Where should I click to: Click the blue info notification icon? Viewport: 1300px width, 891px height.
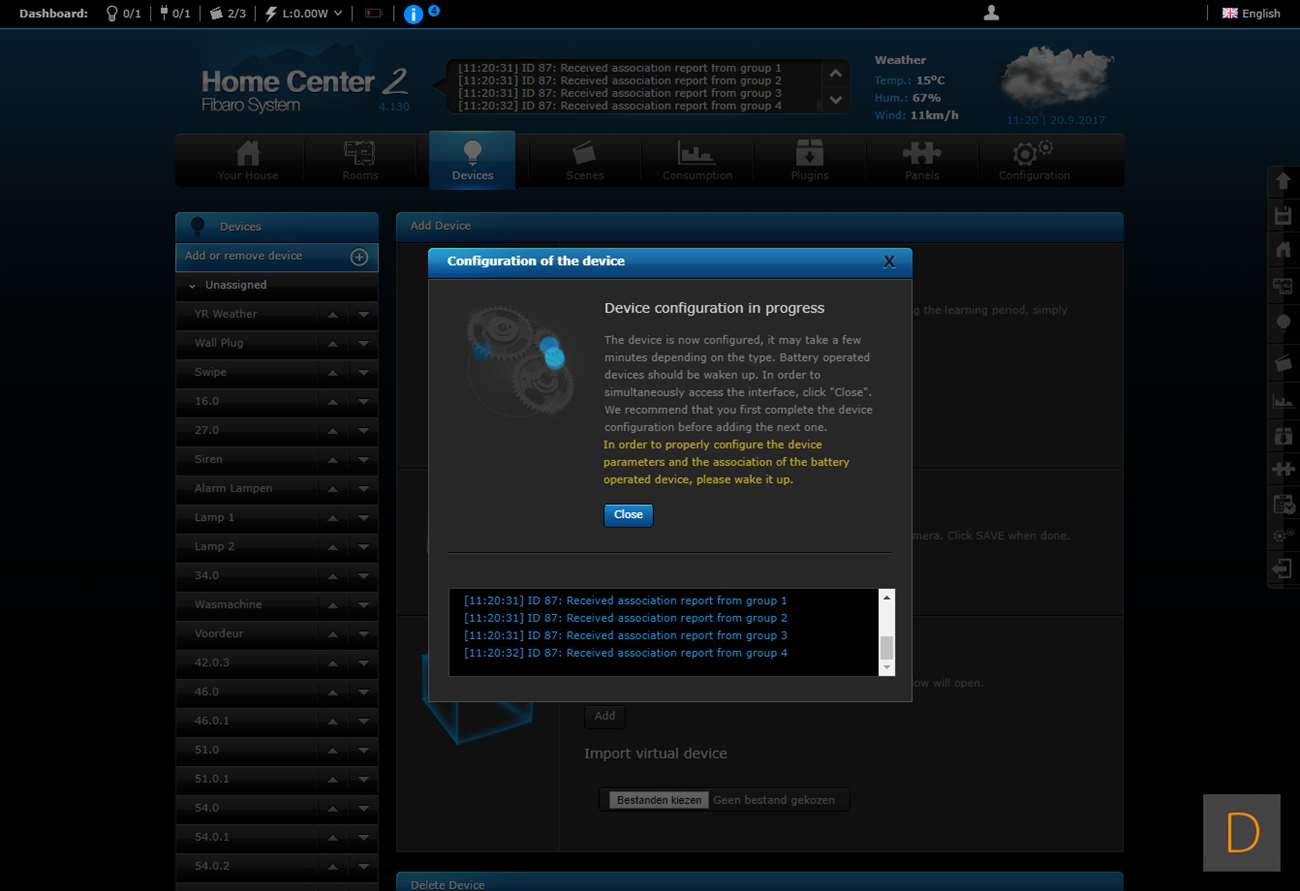(x=413, y=14)
